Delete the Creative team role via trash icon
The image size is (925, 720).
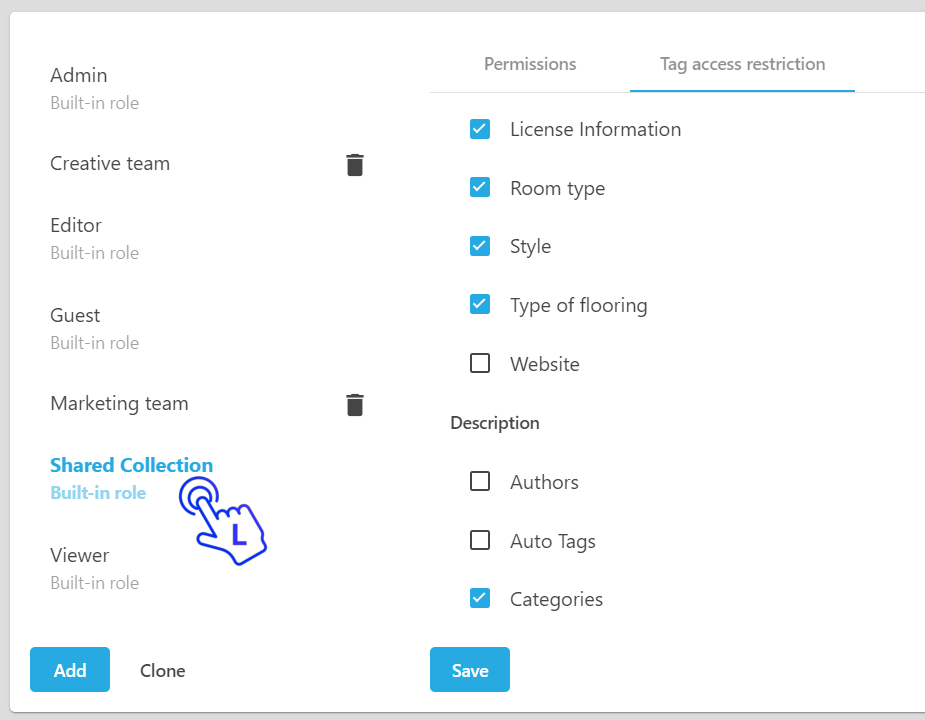[x=355, y=165]
